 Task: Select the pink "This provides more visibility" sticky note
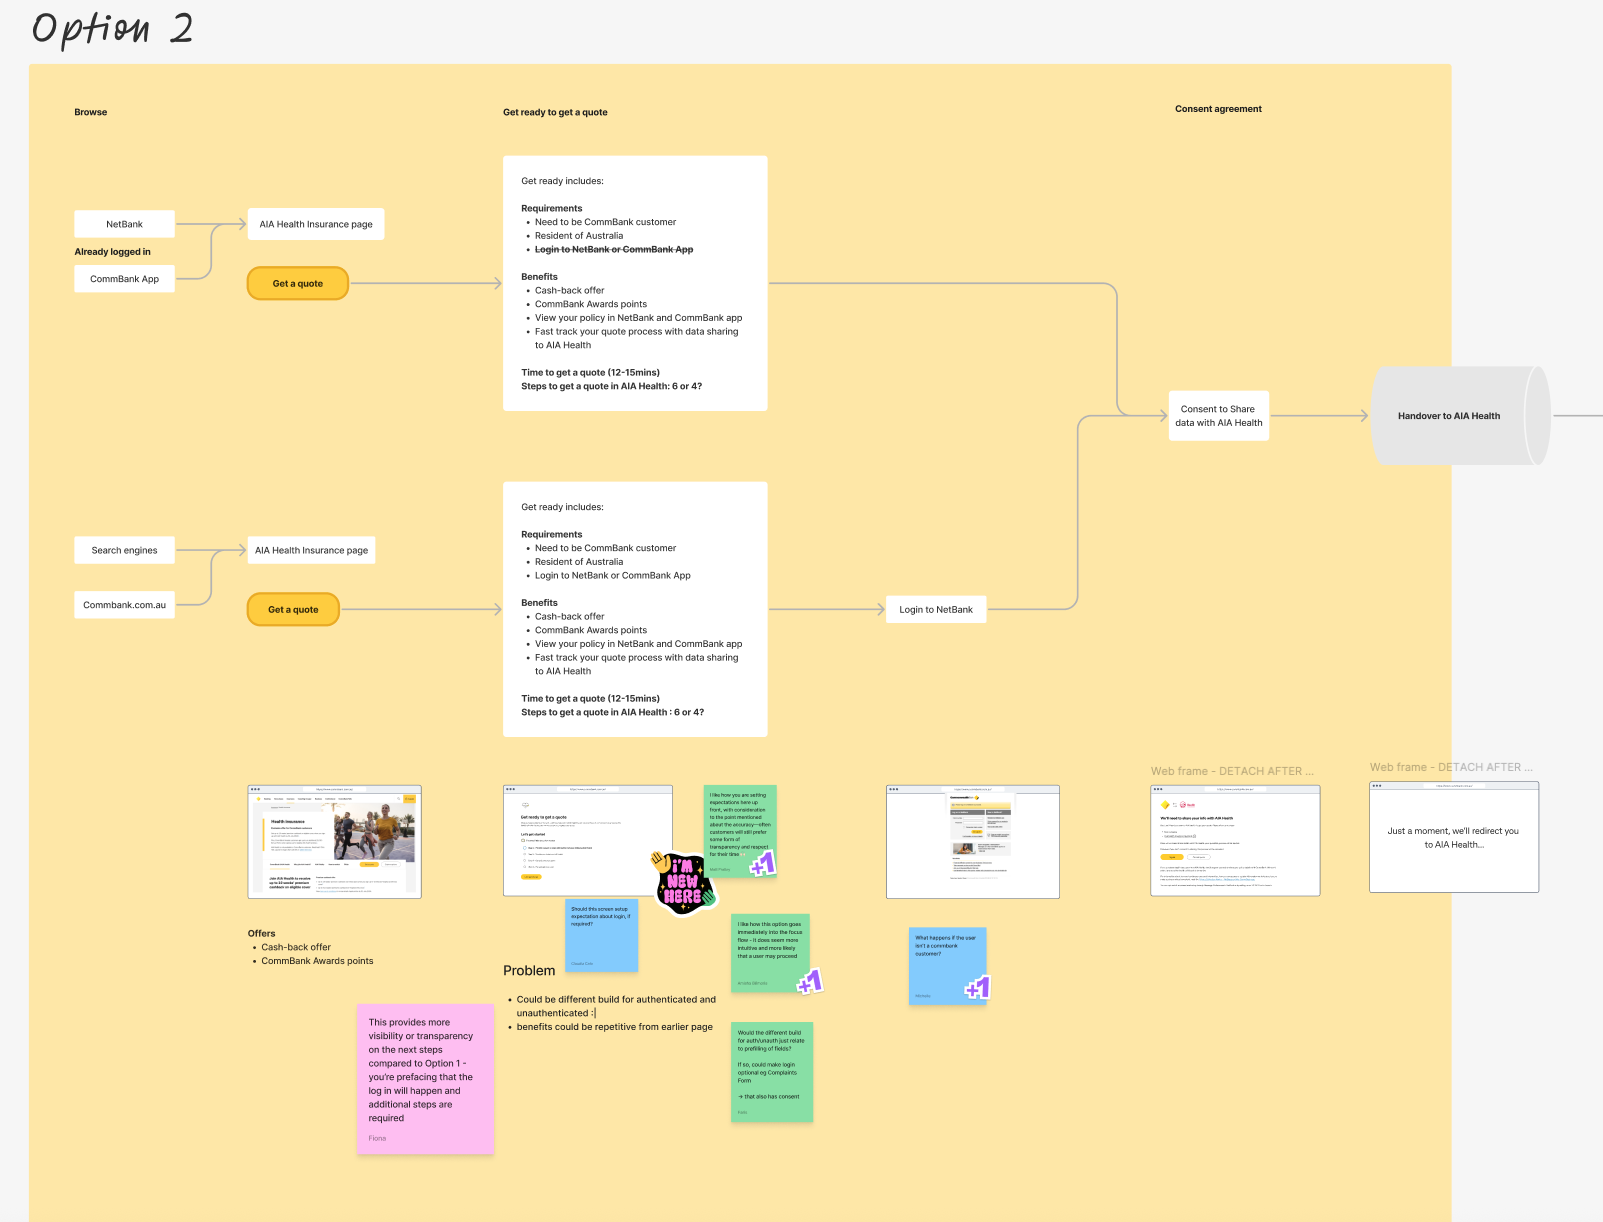[425, 1079]
